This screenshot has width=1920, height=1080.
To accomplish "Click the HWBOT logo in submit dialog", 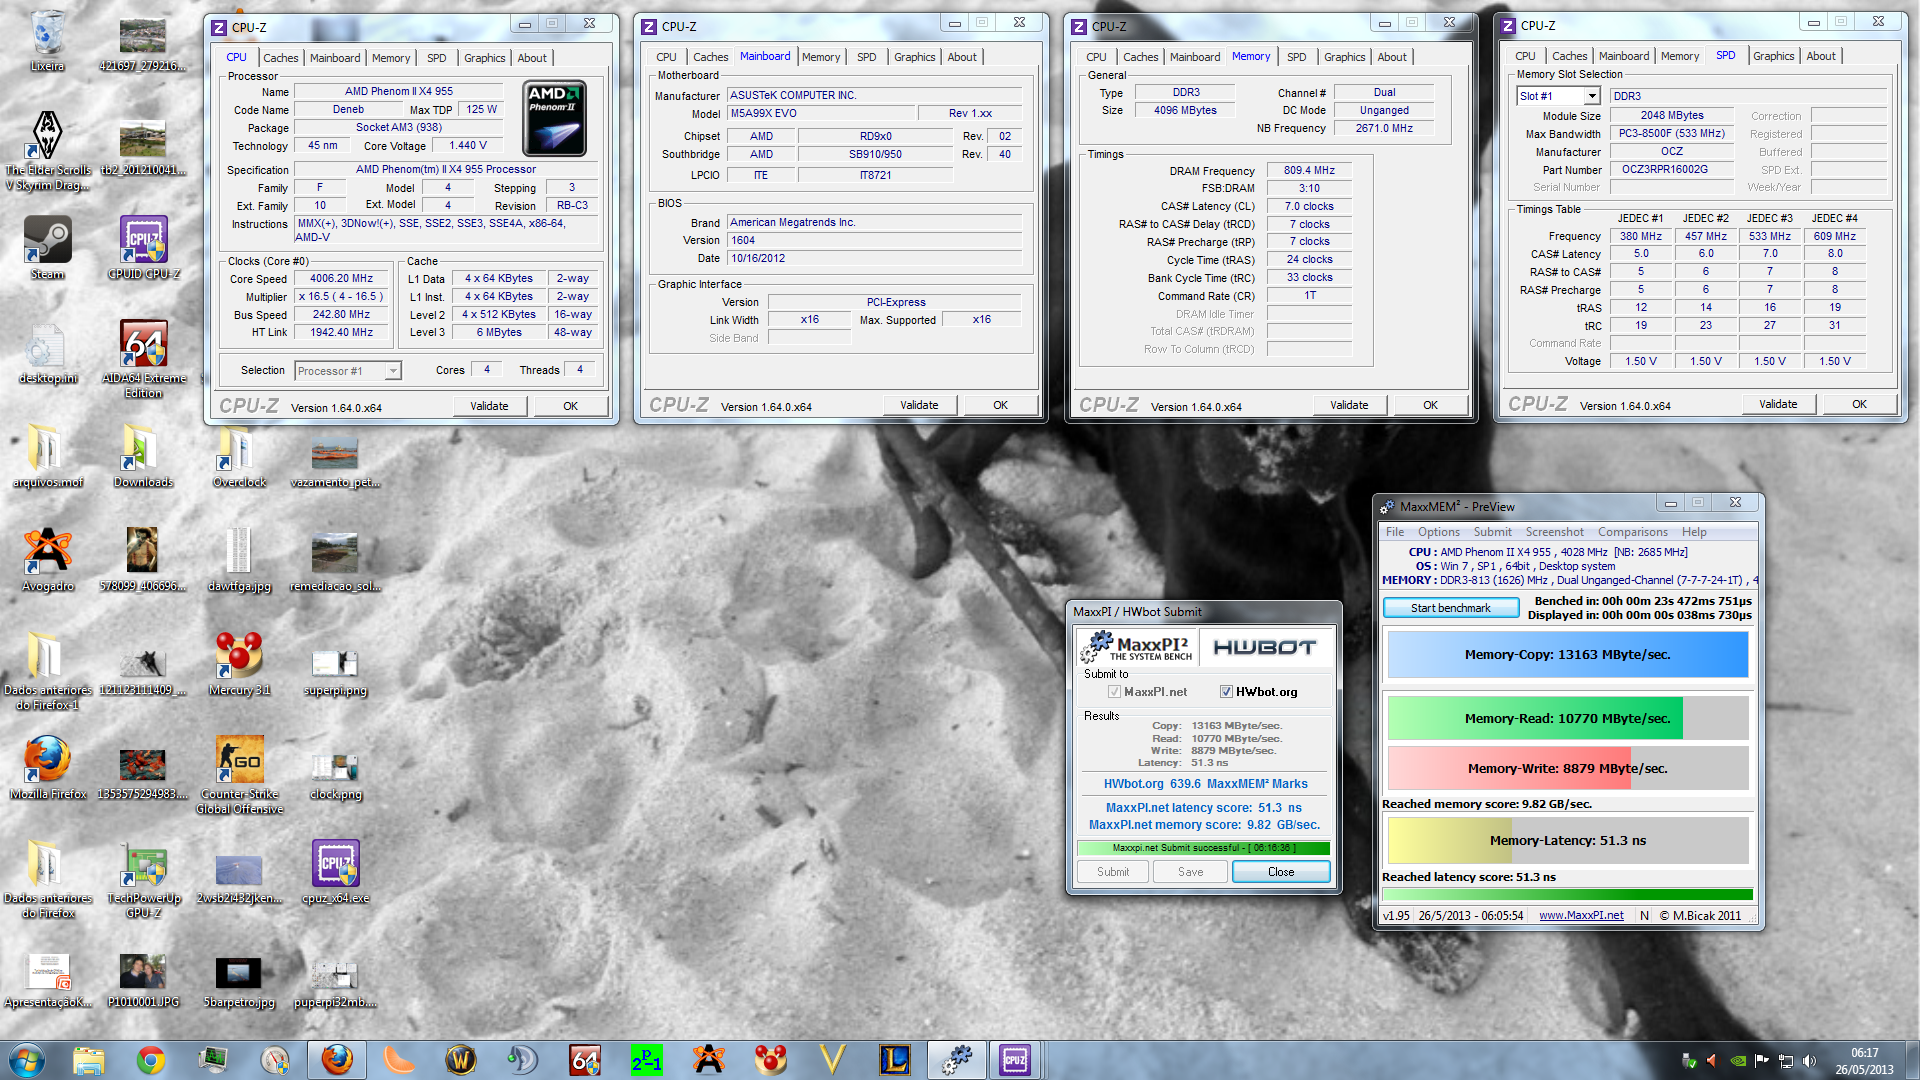I will (1264, 647).
